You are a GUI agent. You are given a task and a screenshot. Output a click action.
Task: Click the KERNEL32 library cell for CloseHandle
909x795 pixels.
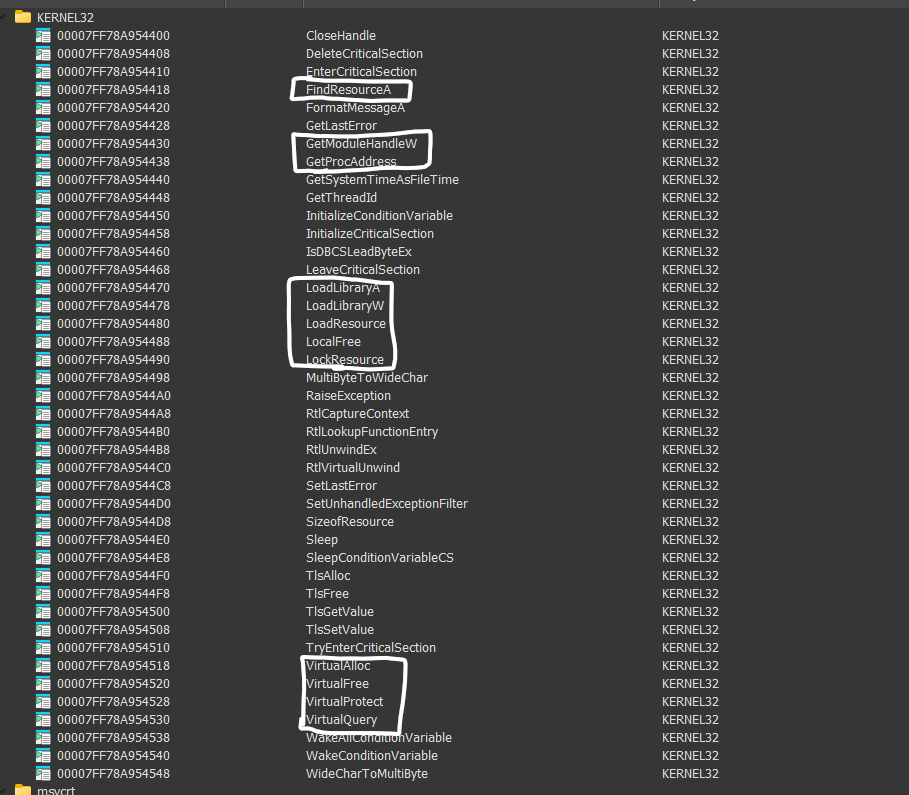point(690,36)
